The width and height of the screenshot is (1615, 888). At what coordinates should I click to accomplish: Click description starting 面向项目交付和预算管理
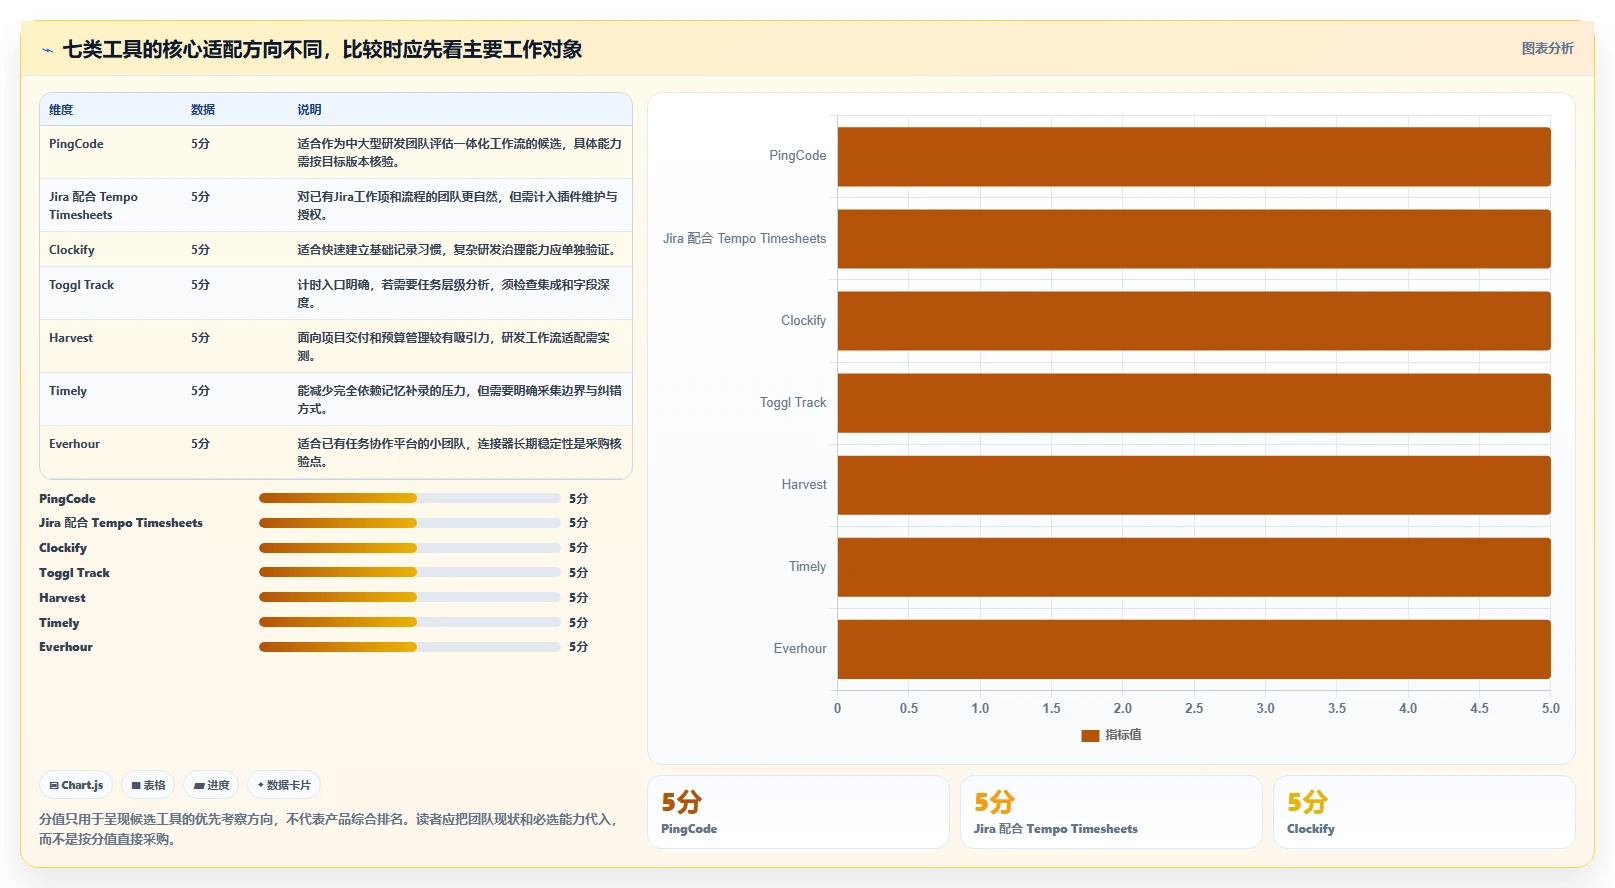pyautogui.click(x=453, y=347)
